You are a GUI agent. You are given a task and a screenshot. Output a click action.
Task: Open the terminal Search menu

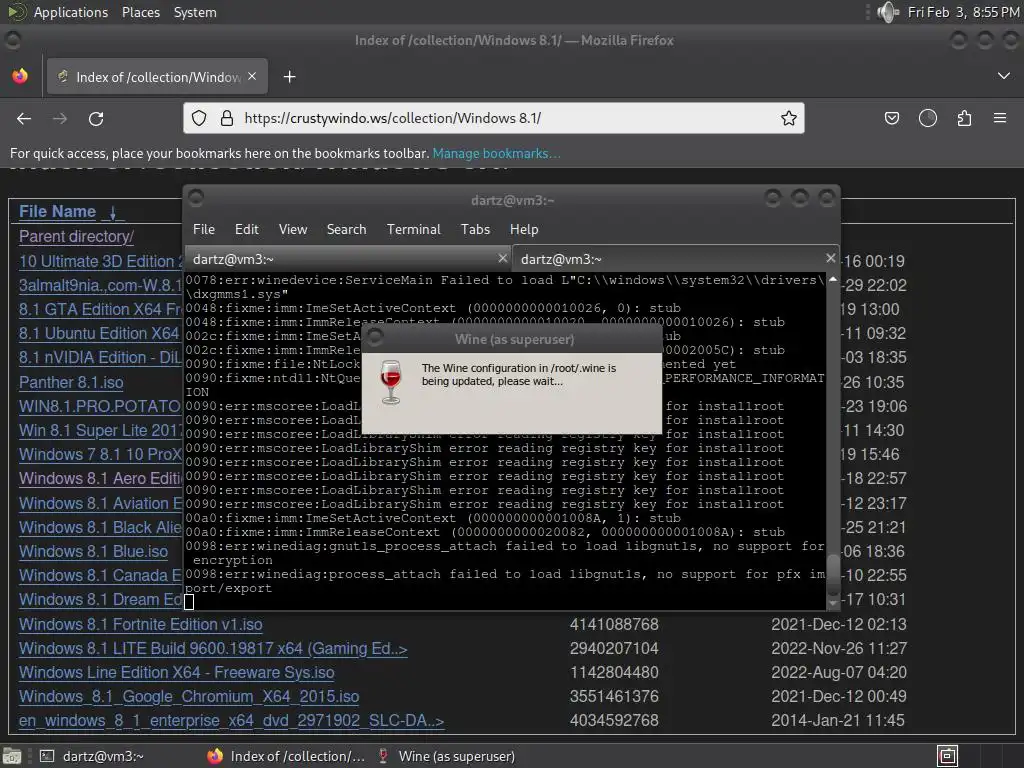346,229
